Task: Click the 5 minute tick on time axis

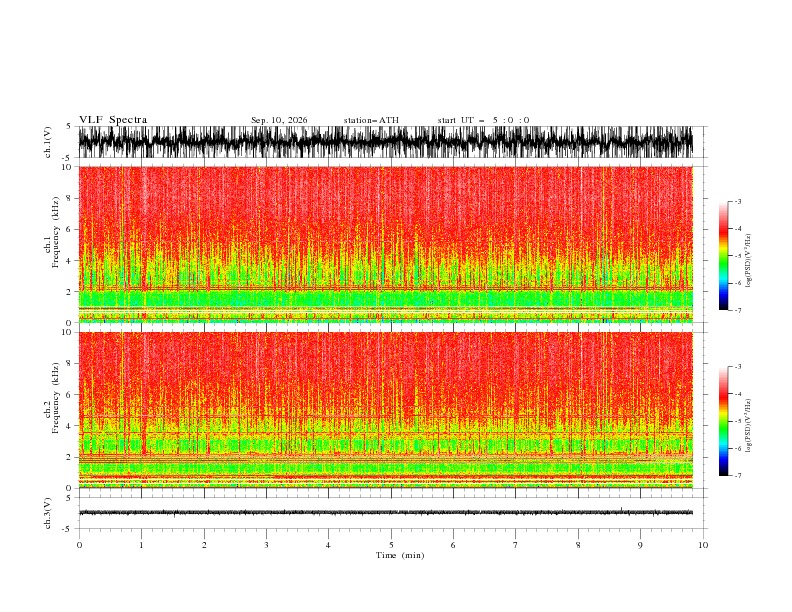Action: click(391, 545)
